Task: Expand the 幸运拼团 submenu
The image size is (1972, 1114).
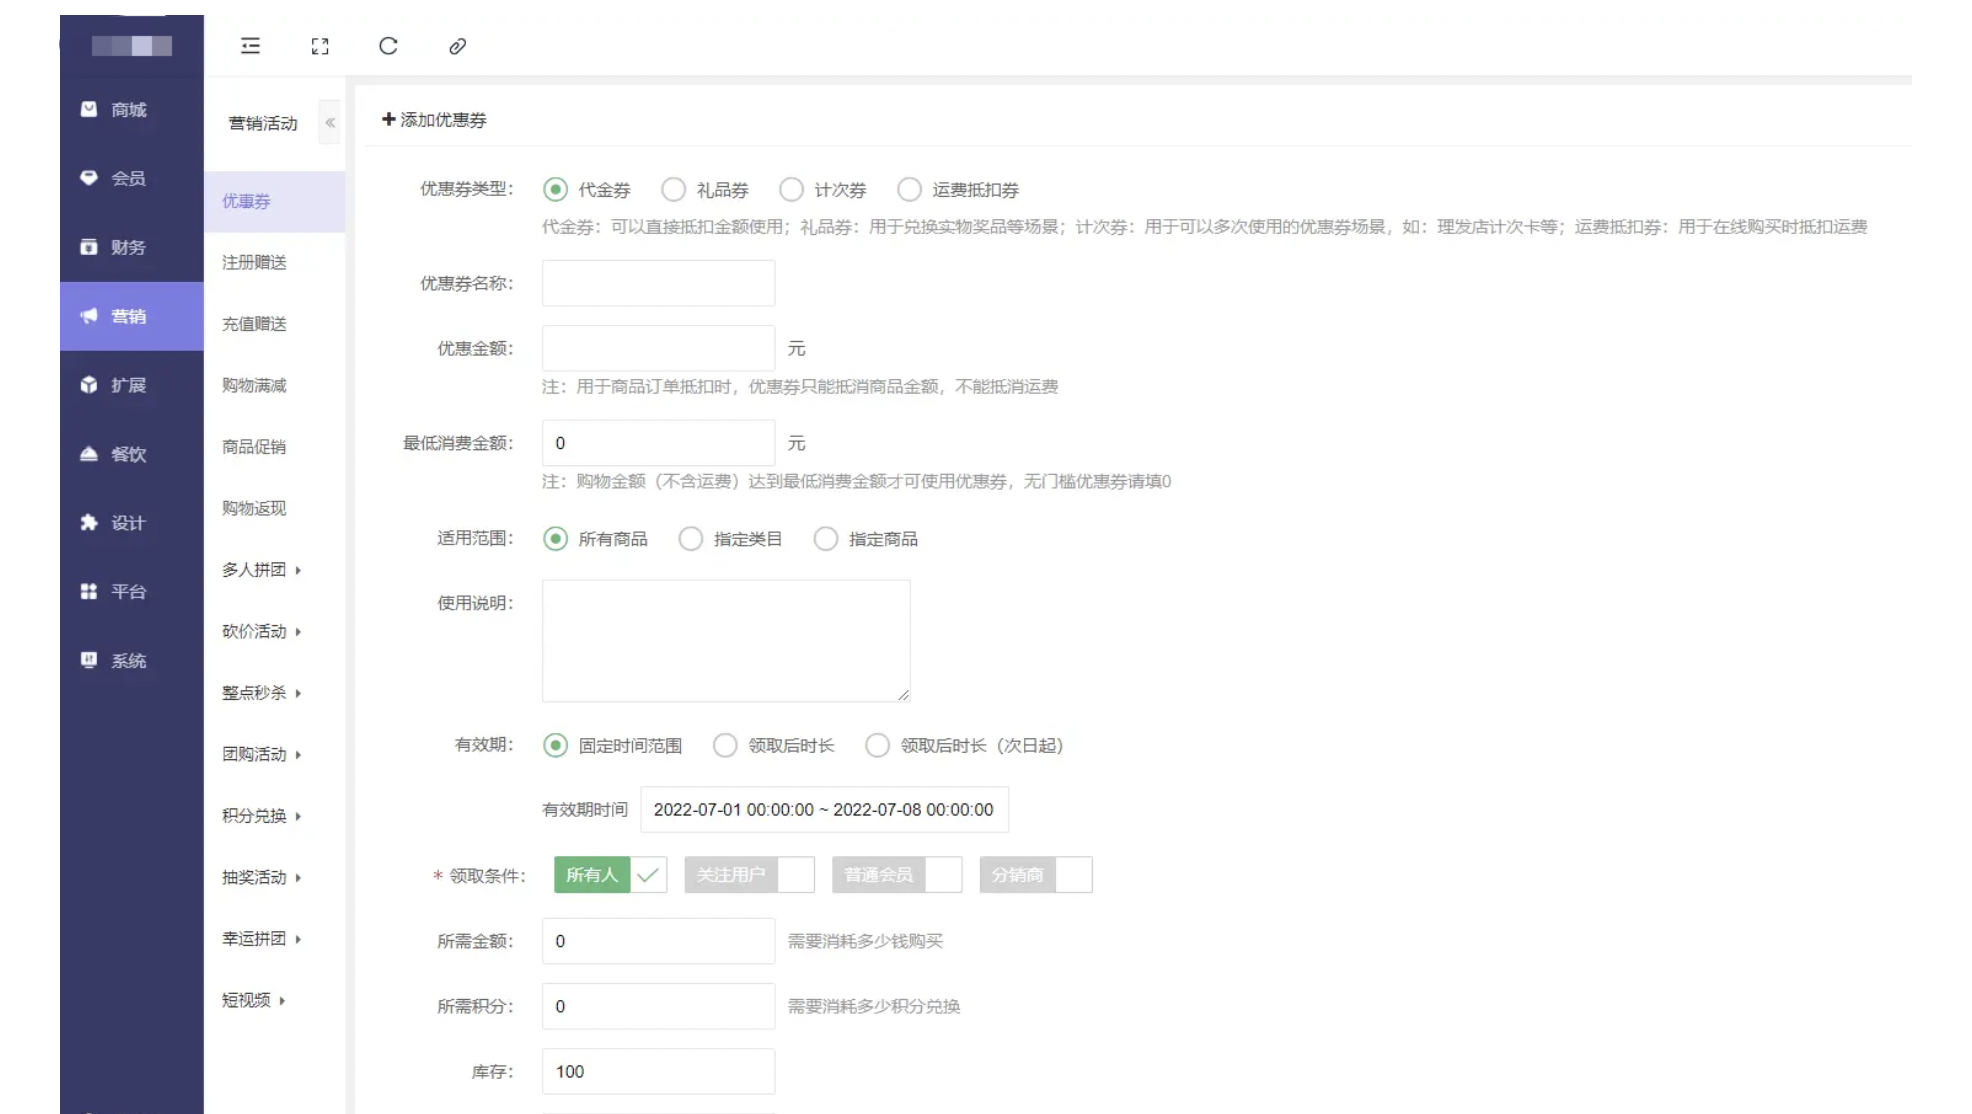Action: tap(262, 939)
